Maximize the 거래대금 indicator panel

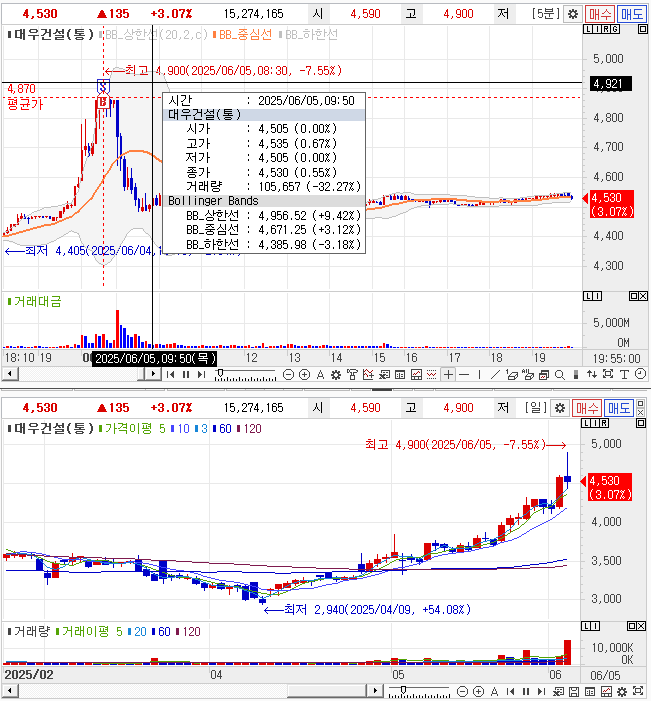click(634, 296)
